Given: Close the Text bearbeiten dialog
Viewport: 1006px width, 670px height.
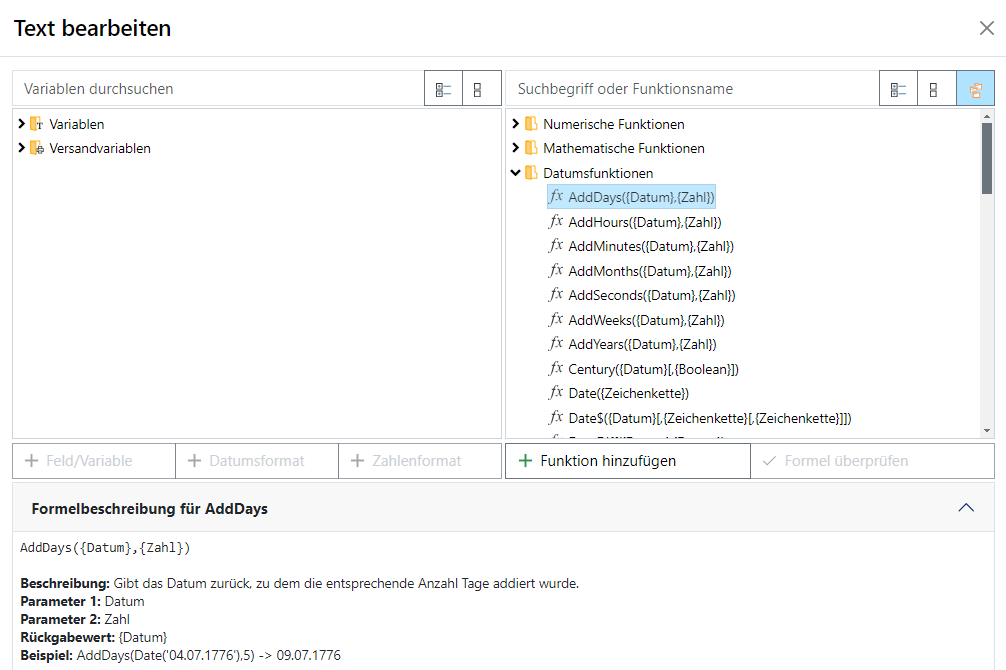Looking at the screenshot, I should click(986, 28).
